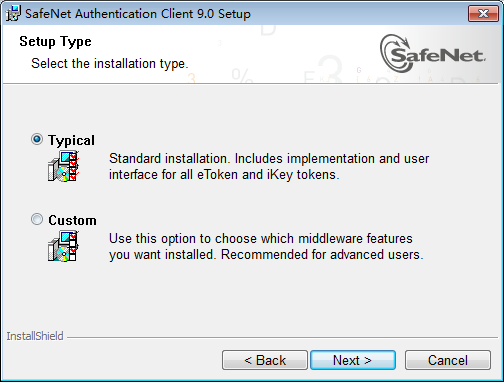Click the middleware features description text
The image size is (504, 382).
coord(266,246)
